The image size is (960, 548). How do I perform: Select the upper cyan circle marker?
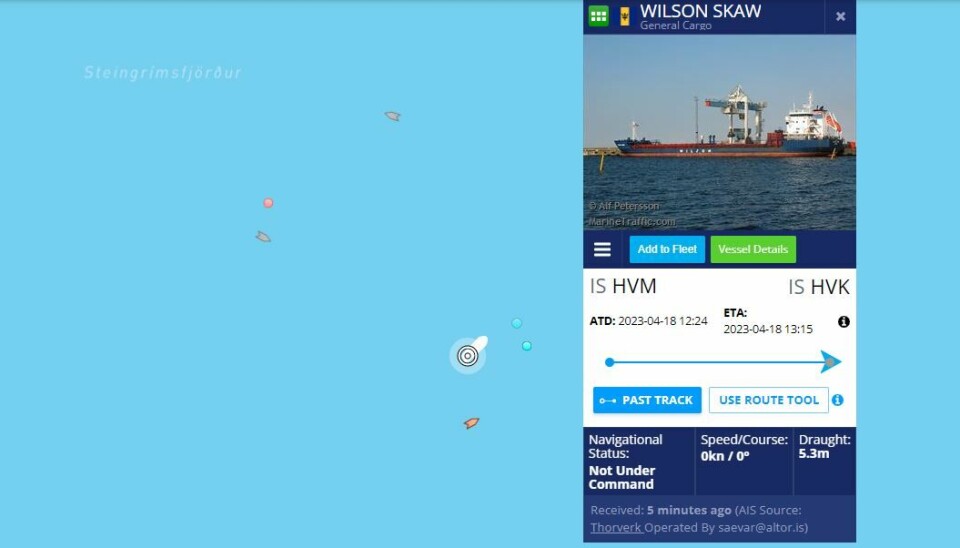pos(517,323)
